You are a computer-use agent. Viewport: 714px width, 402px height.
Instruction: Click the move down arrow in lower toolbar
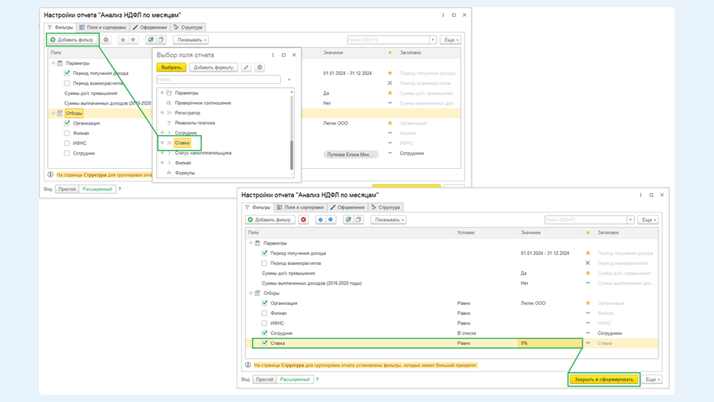331,220
